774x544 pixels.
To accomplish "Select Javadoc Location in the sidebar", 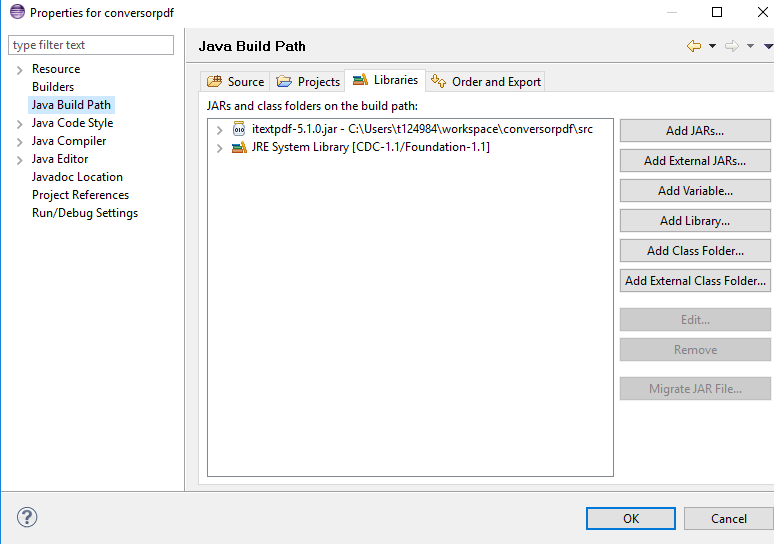I will point(77,177).
